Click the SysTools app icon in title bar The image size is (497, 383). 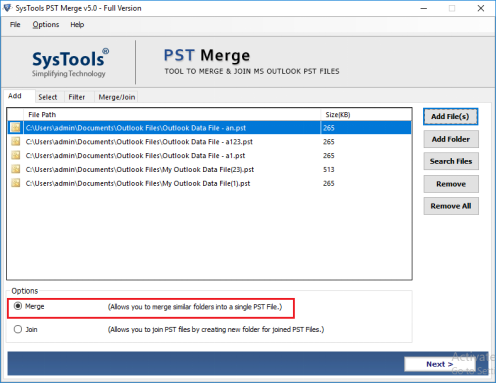[x=7, y=8]
